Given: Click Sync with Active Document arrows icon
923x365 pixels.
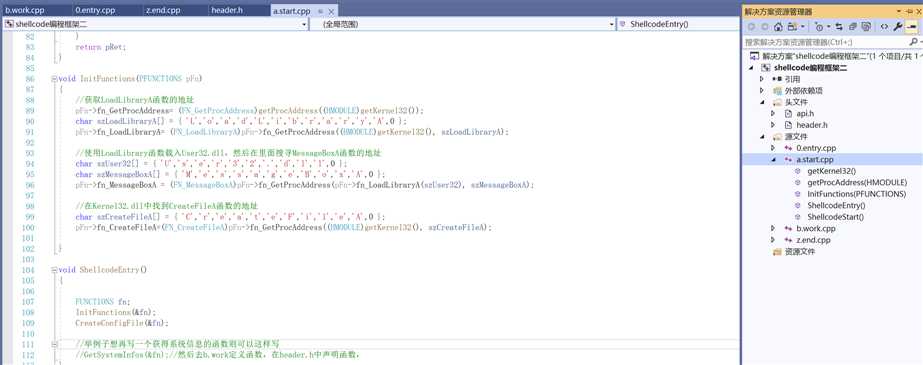Looking at the screenshot, I should pos(839,27).
